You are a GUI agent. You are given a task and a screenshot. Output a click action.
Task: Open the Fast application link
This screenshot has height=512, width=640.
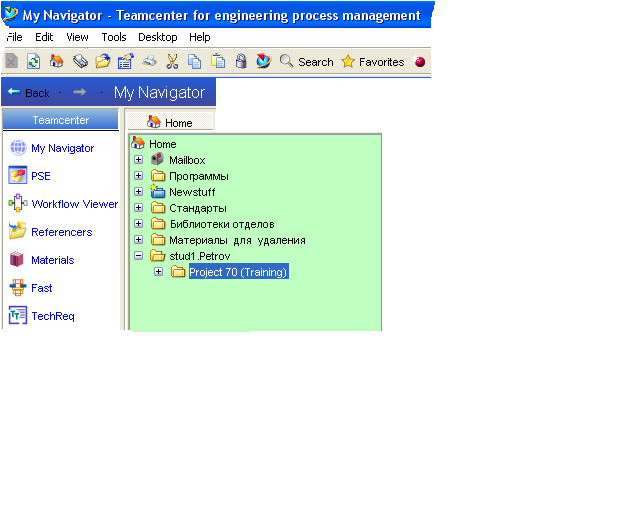(42, 288)
